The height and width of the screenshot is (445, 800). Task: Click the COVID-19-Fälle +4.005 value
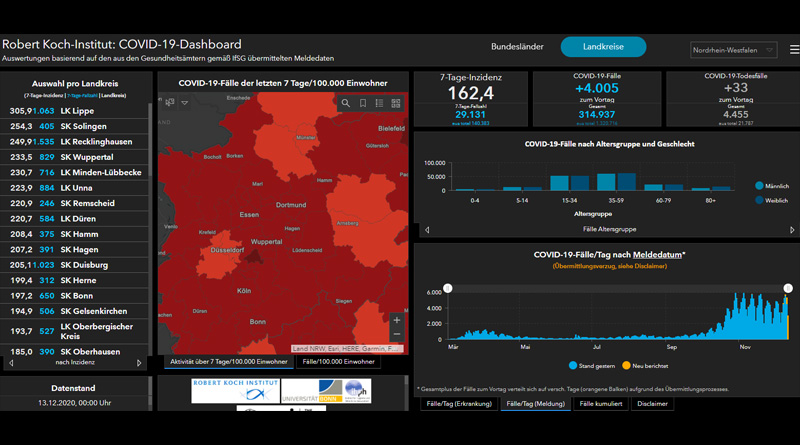pyautogui.click(x=597, y=88)
